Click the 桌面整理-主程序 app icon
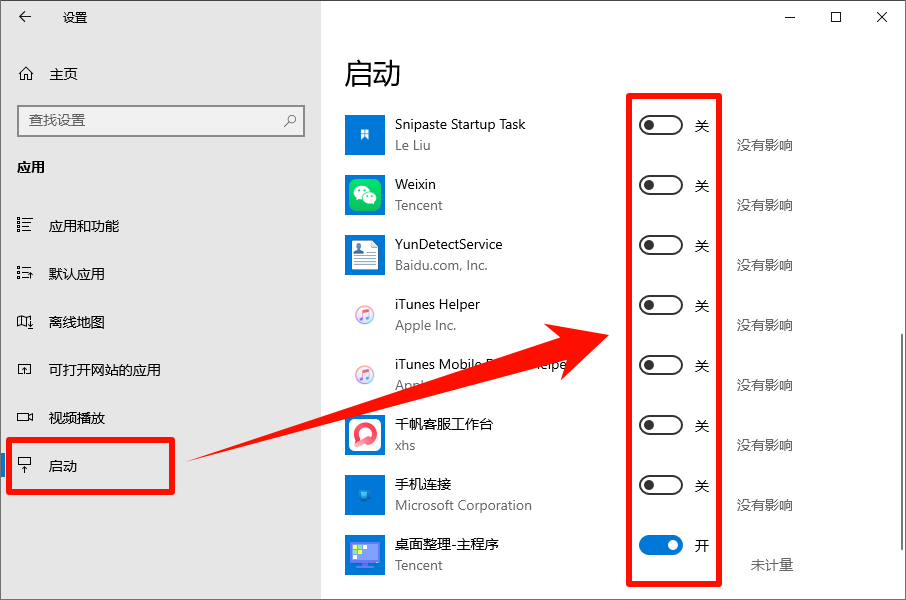The width and height of the screenshot is (906, 600). click(365, 555)
